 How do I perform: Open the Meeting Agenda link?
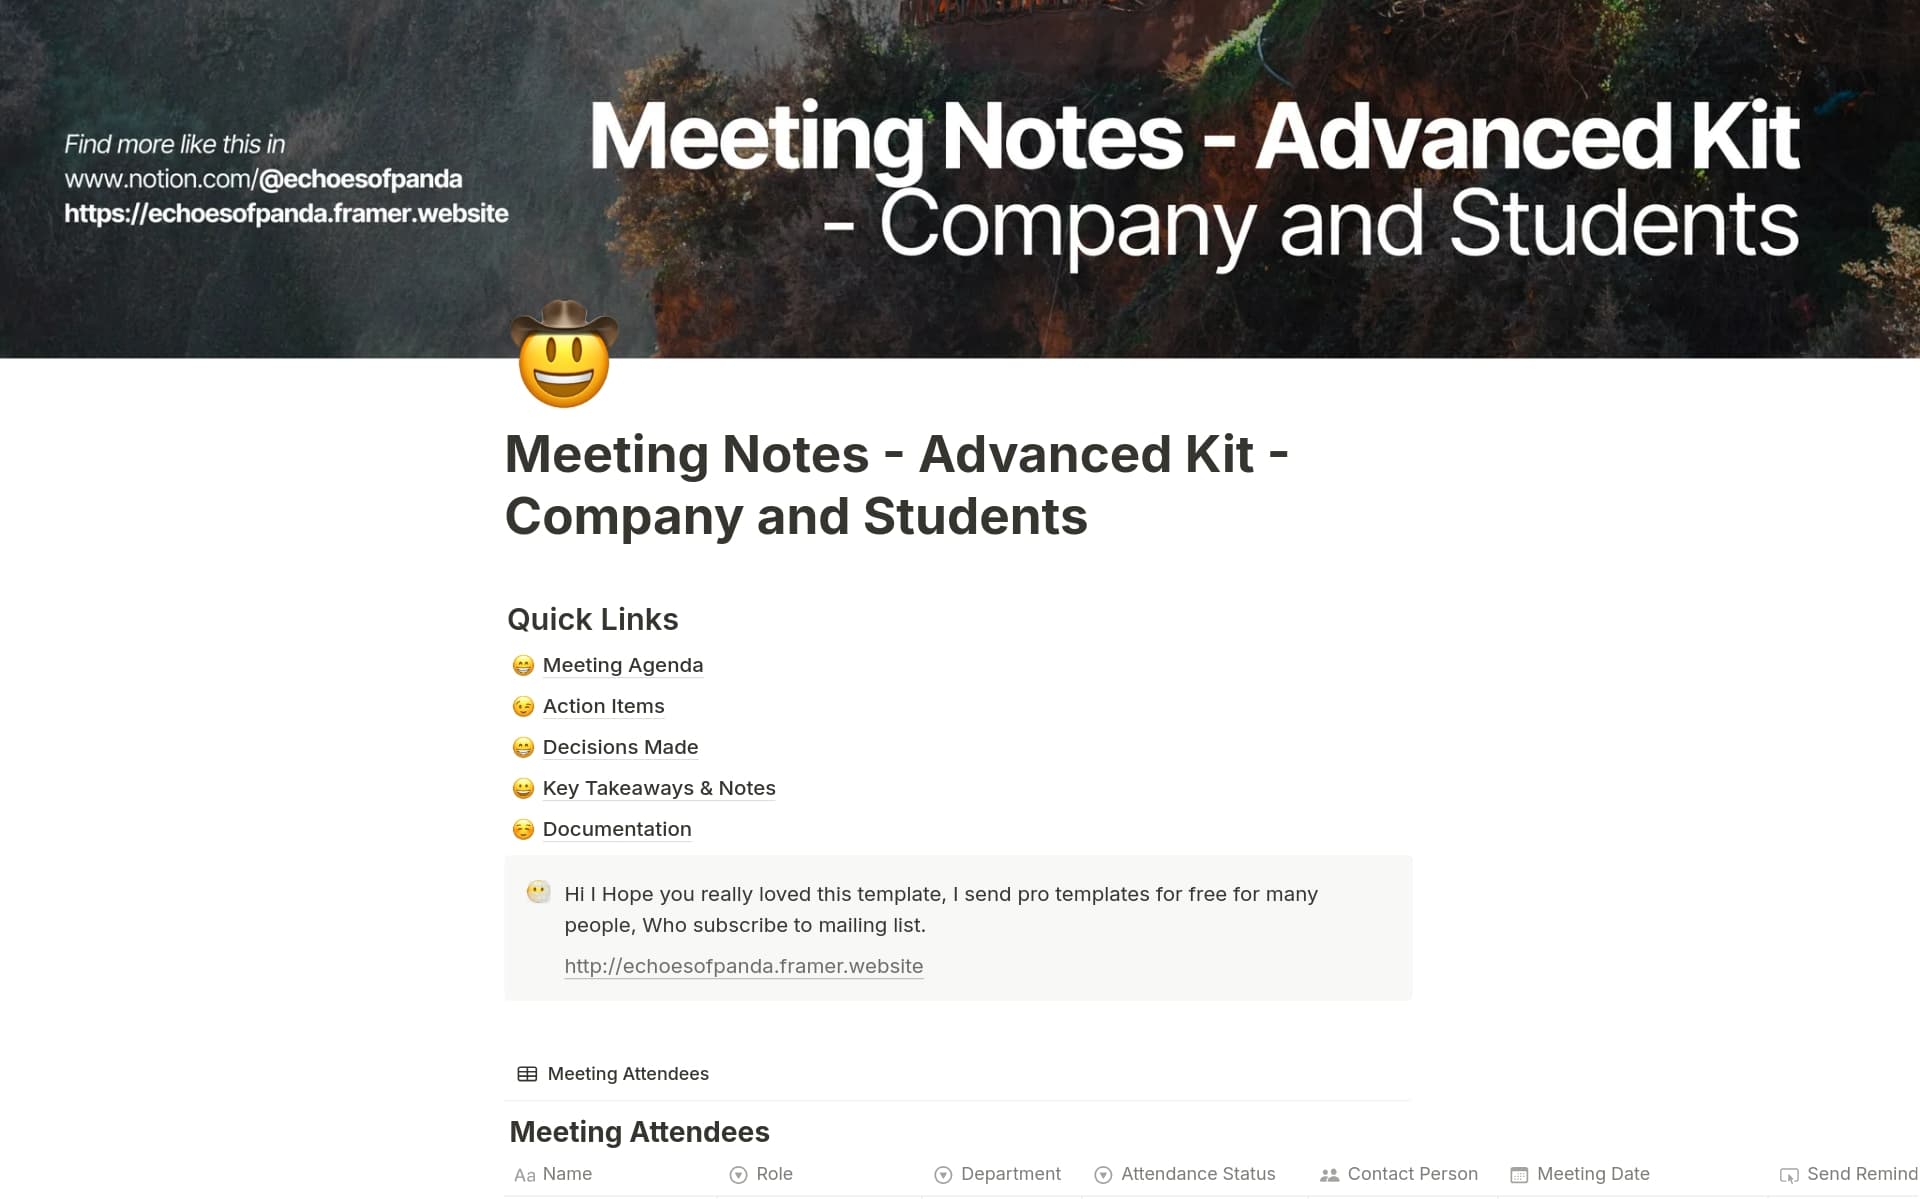tap(622, 665)
